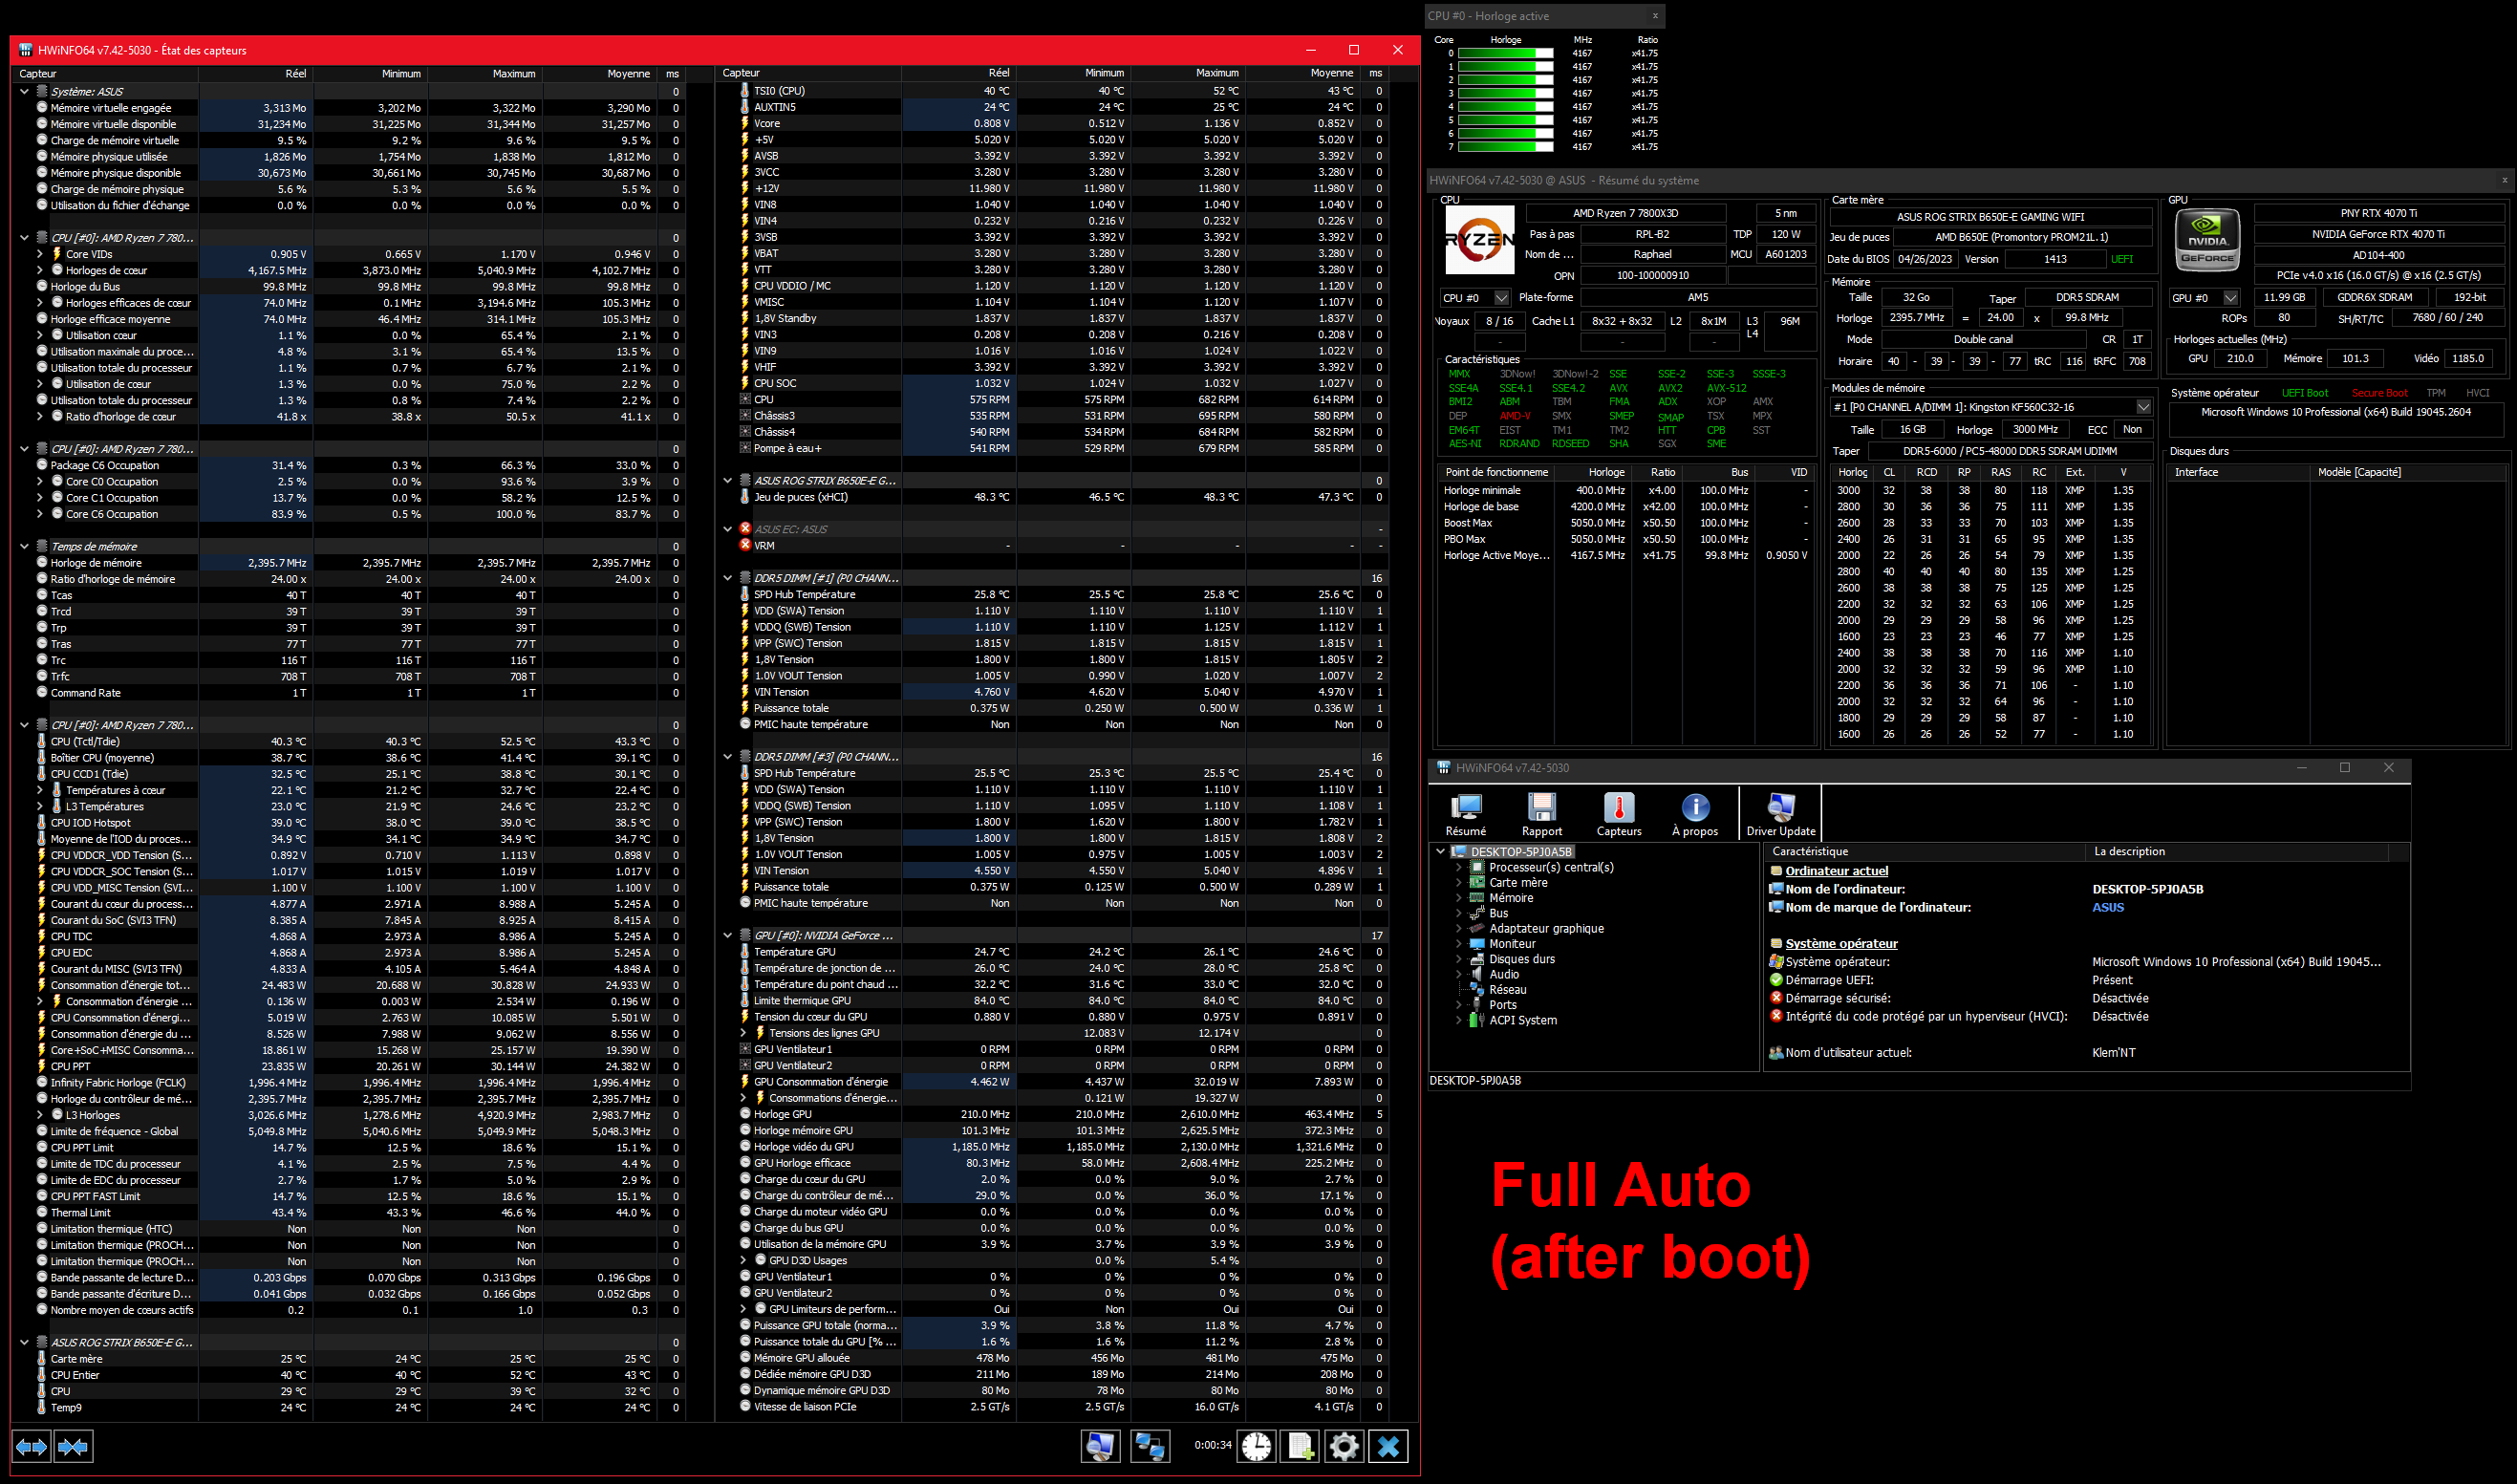Screen dimensions: 2517x1484
Task: Click the clock reset timer icon
Action: pos(1257,1446)
